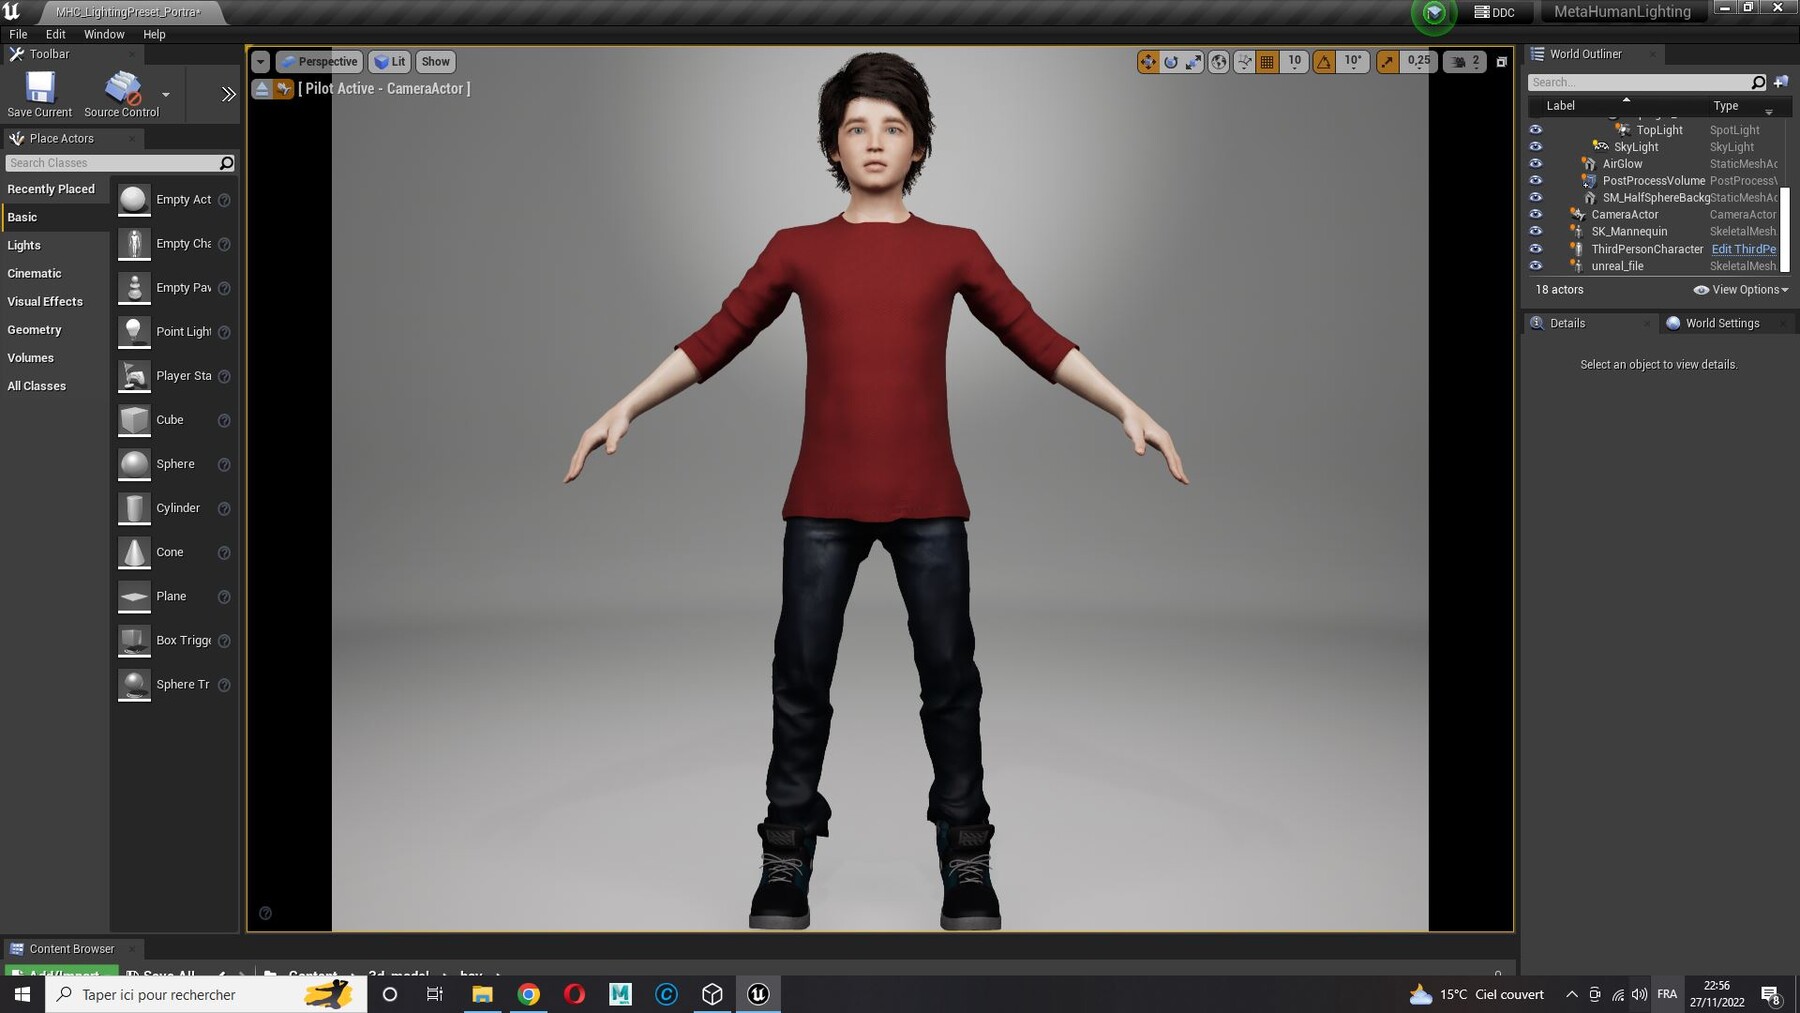Image resolution: width=1800 pixels, height=1013 pixels.
Task: Hide the PostProcessVolume actor
Action: tap(1537, 180)
